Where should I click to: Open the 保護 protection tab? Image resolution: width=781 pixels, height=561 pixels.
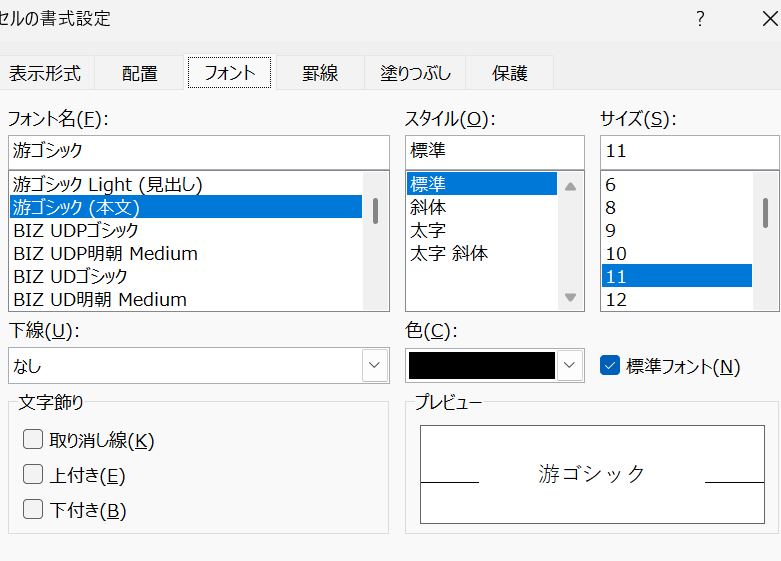tap(509, 73)
